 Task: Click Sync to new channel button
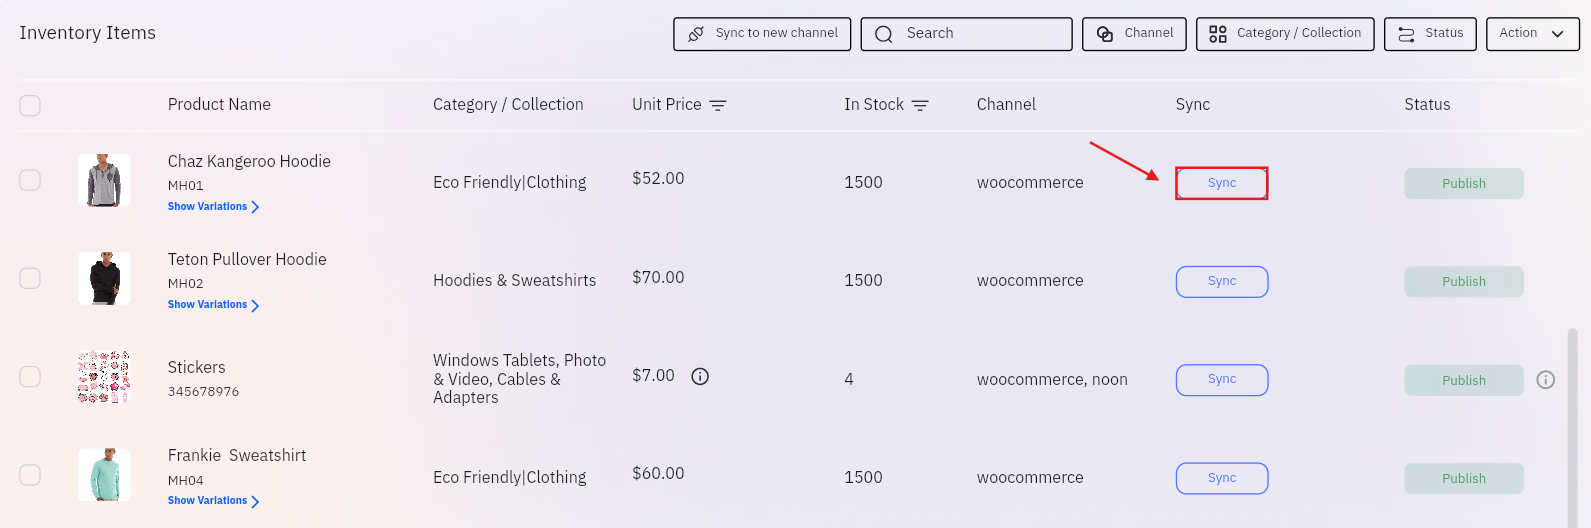coord(762,33)
